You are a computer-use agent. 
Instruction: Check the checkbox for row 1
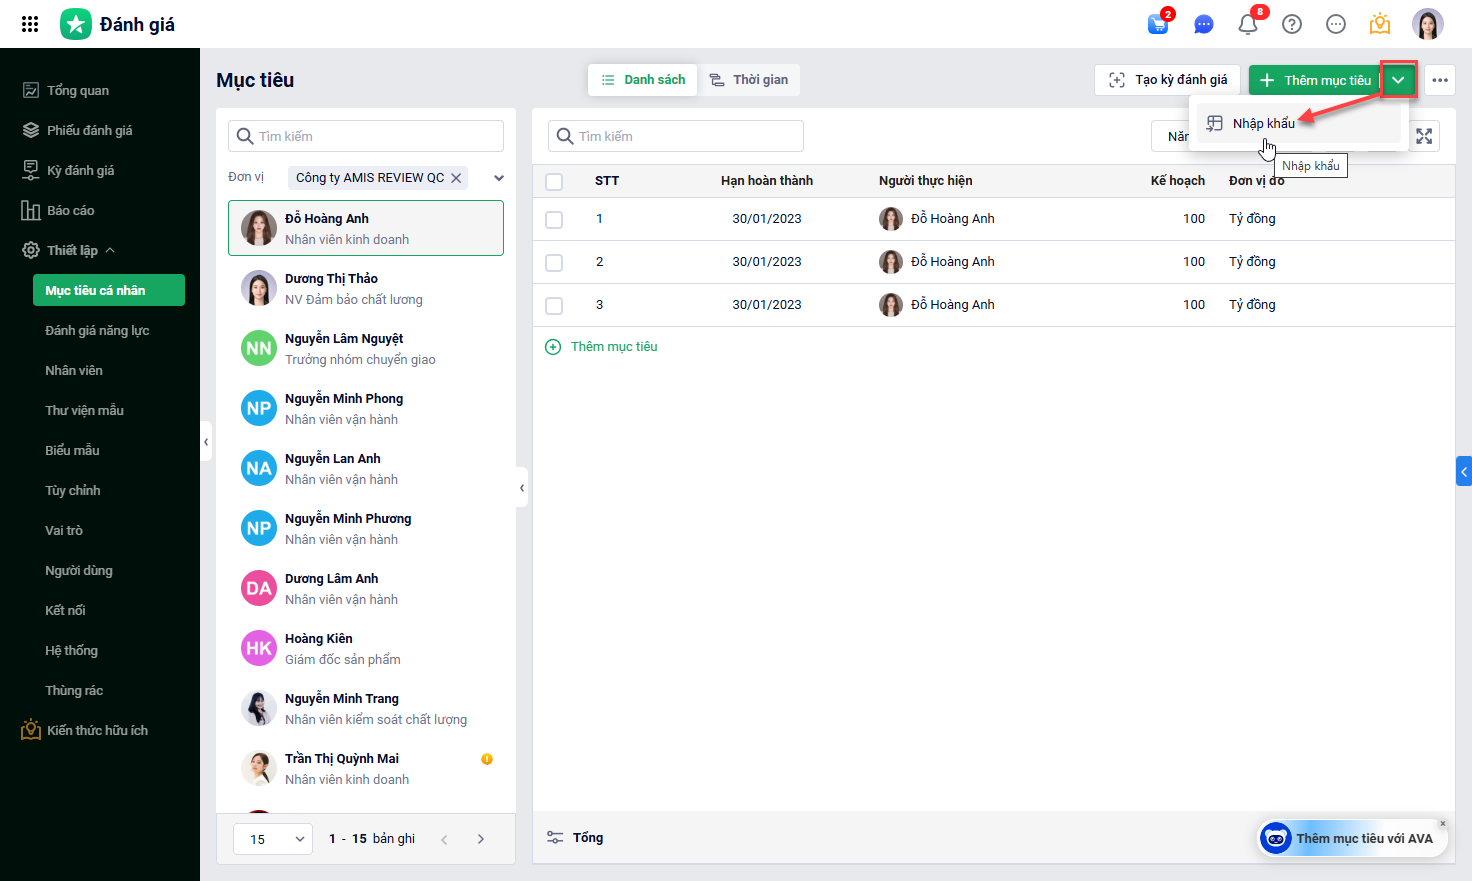554,219
